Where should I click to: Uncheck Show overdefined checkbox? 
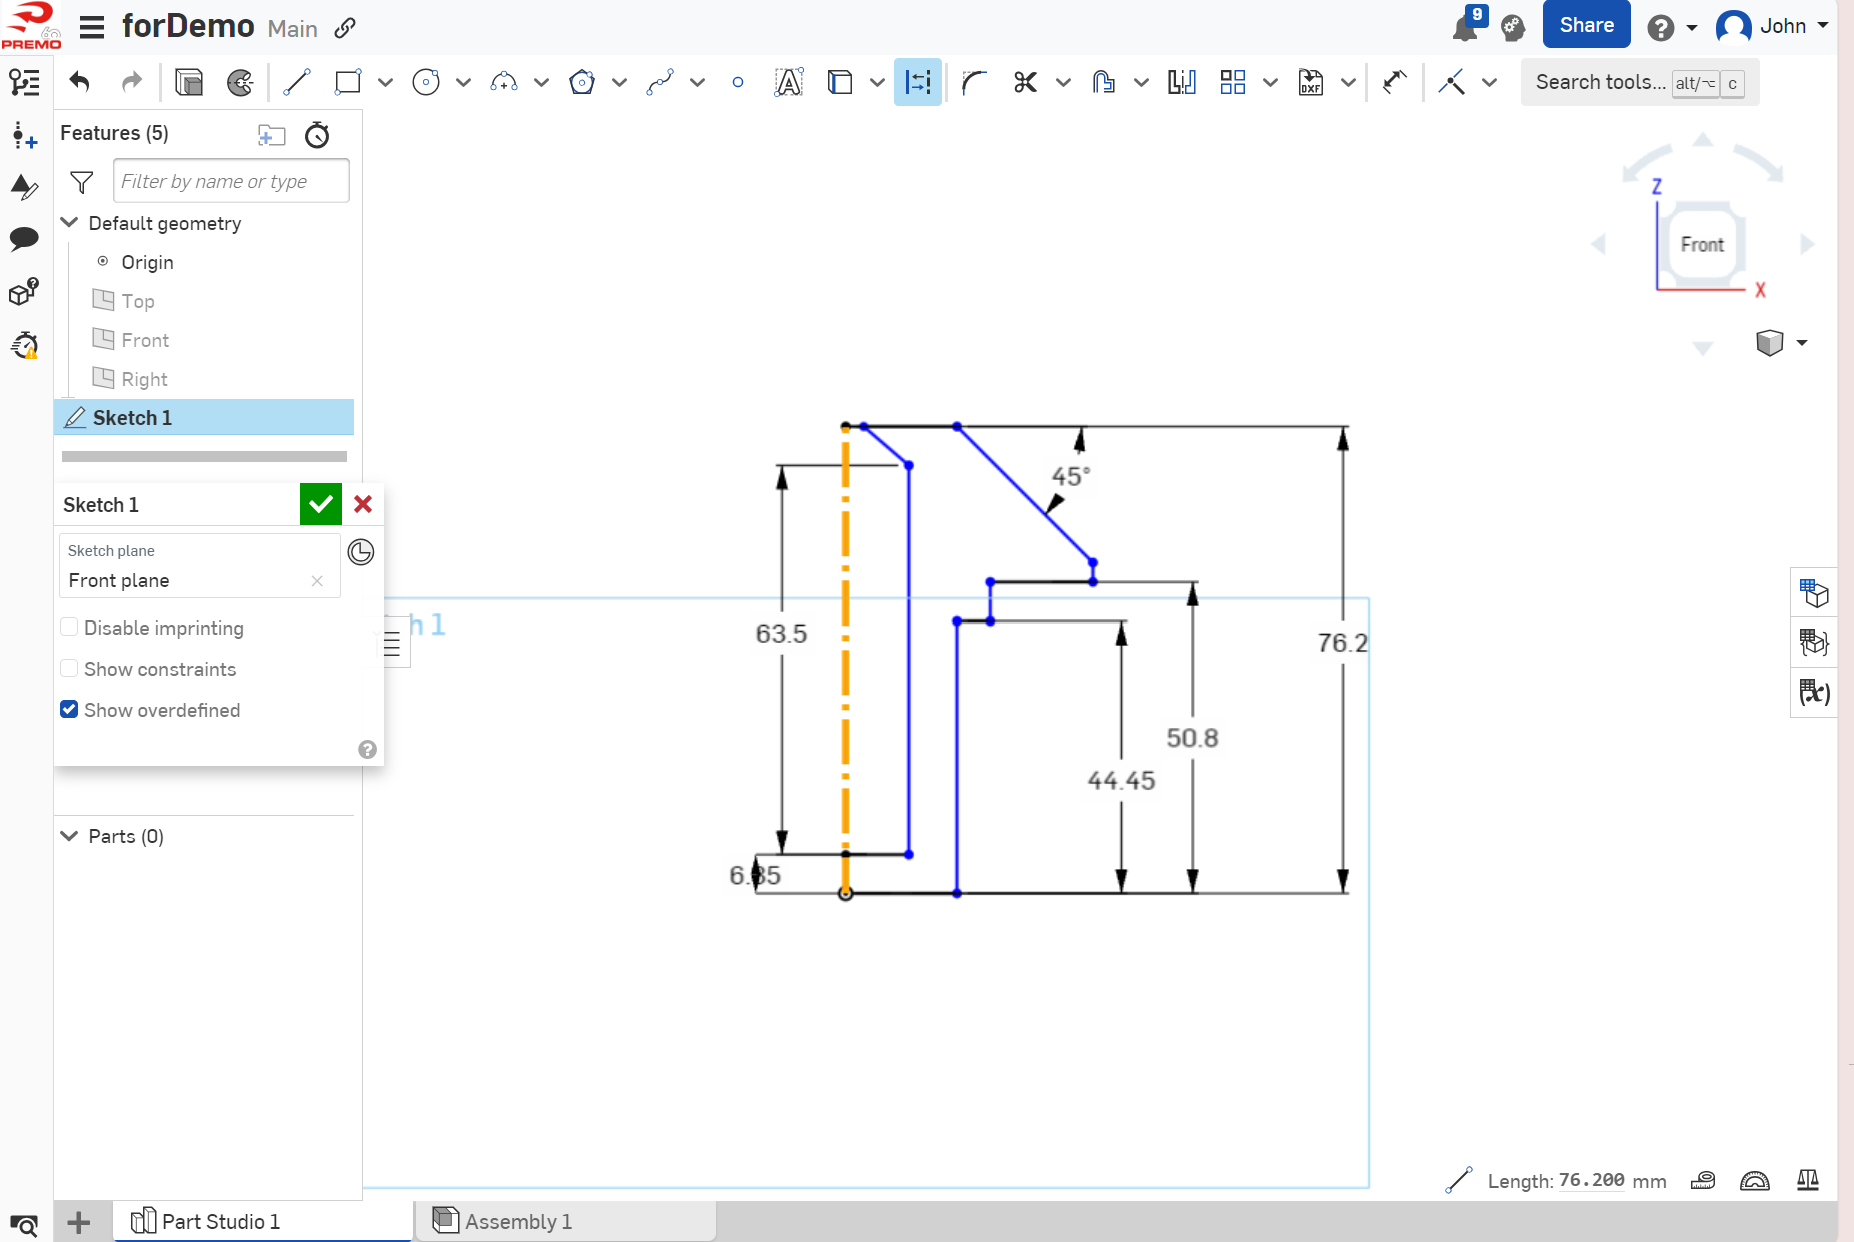tap(69, 709)
